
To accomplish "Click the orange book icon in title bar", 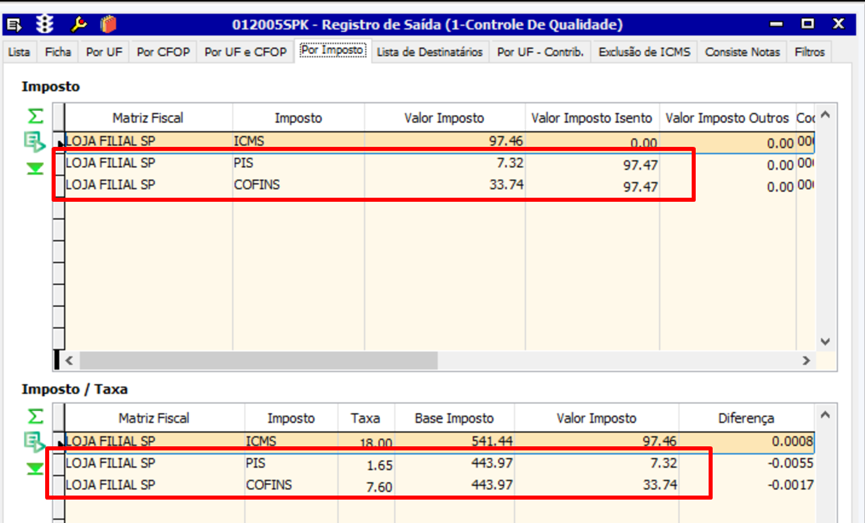I will (x=109, y=24).
